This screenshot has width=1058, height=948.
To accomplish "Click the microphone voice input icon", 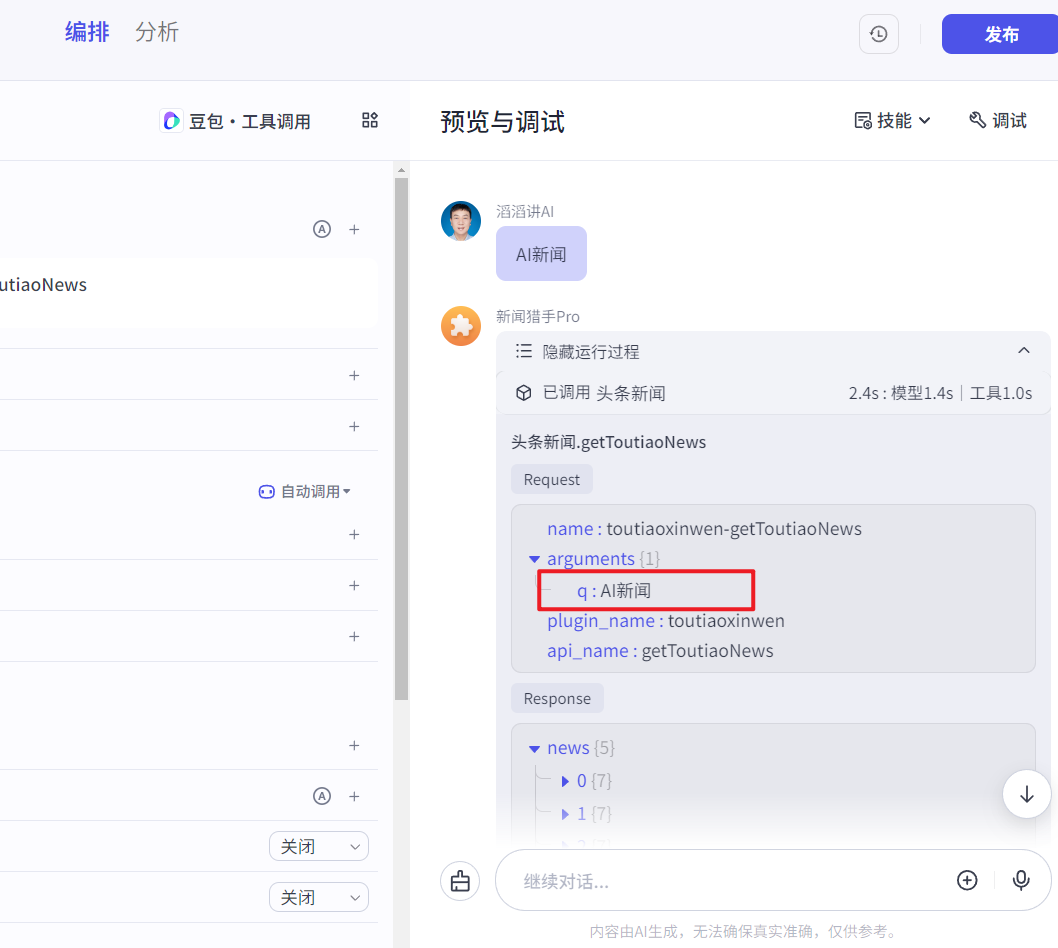I will click(1021, 881).
